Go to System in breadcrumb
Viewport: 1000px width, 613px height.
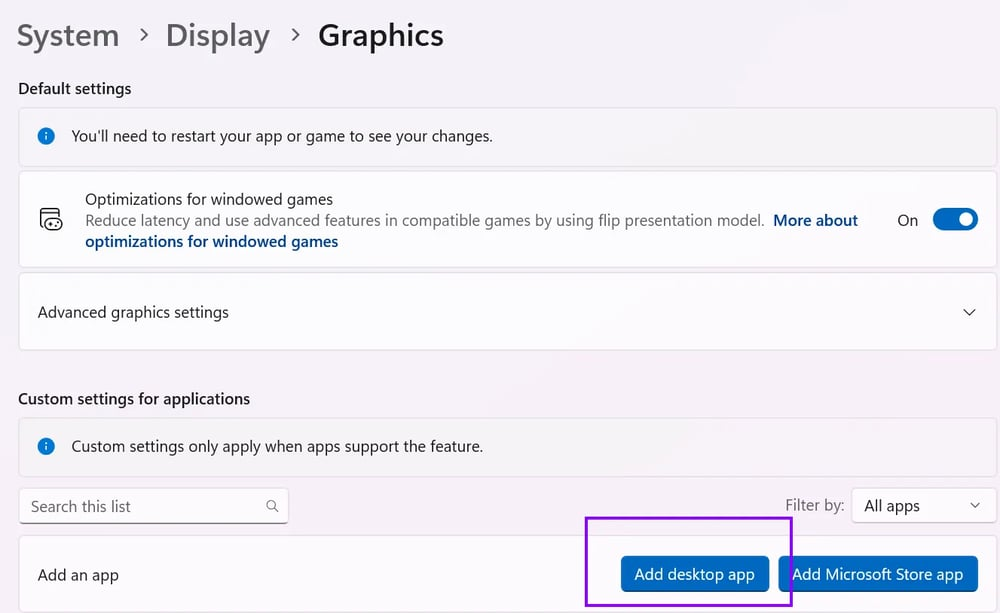pos(68,36)
